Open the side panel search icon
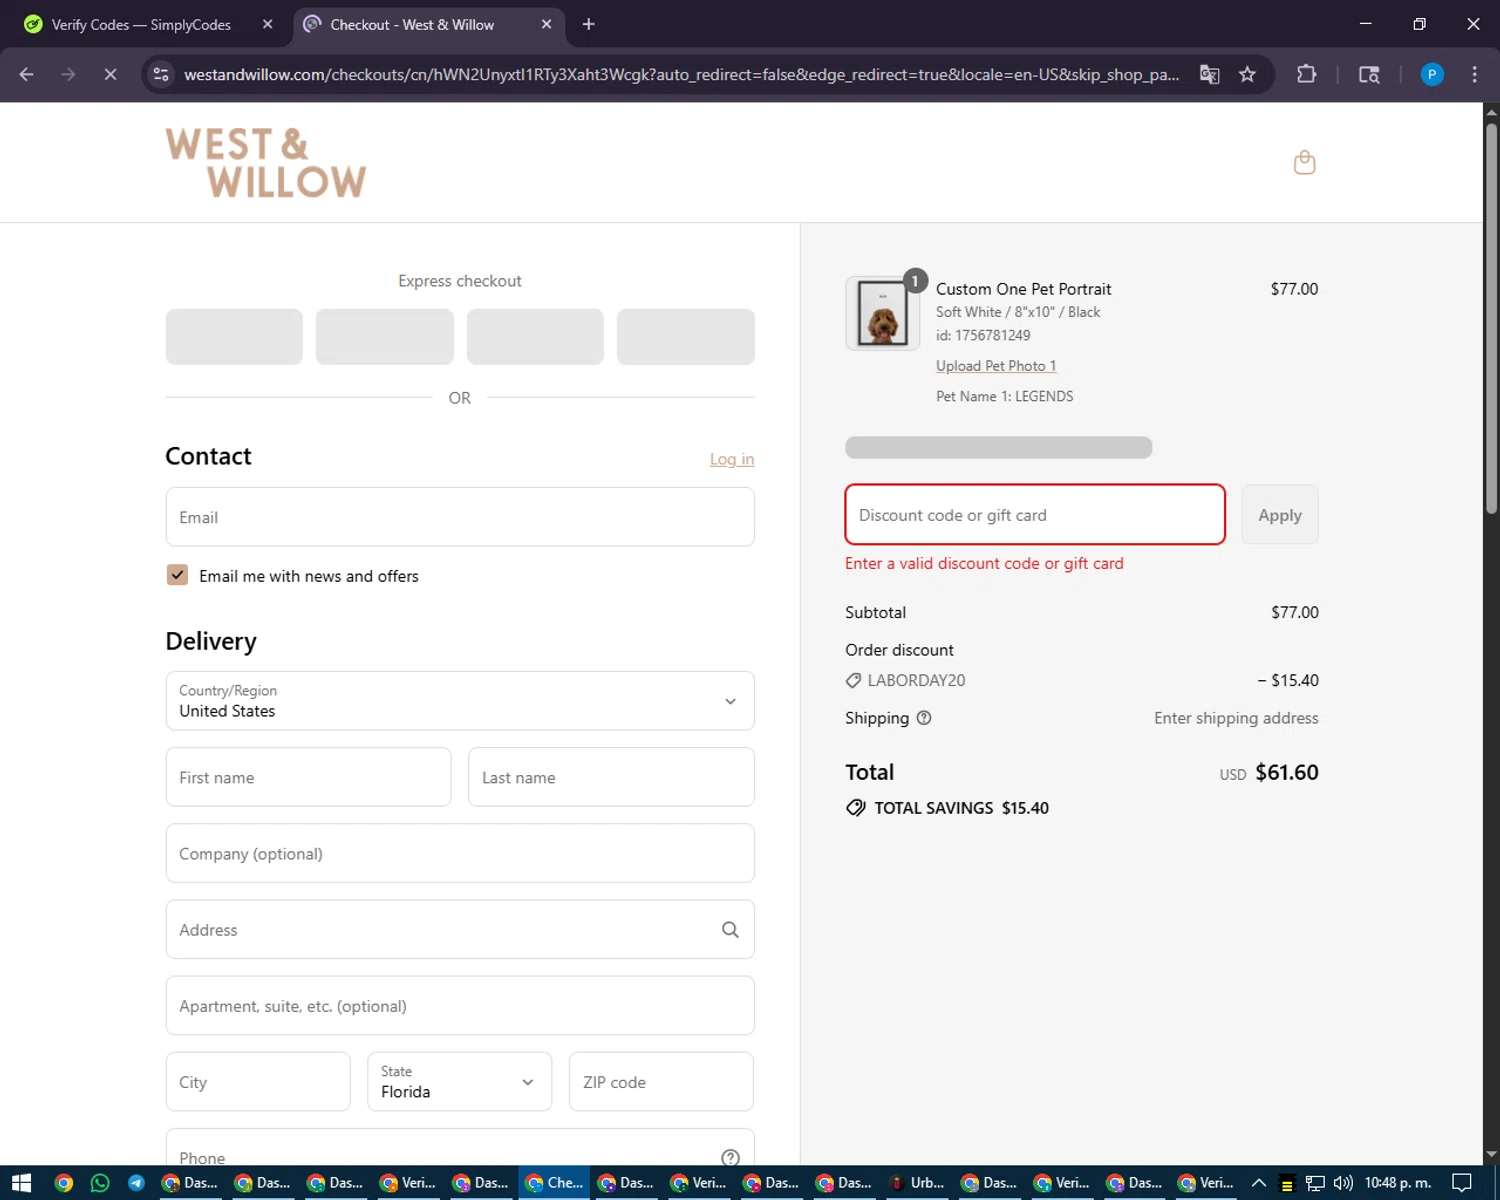 point(1369,75)
